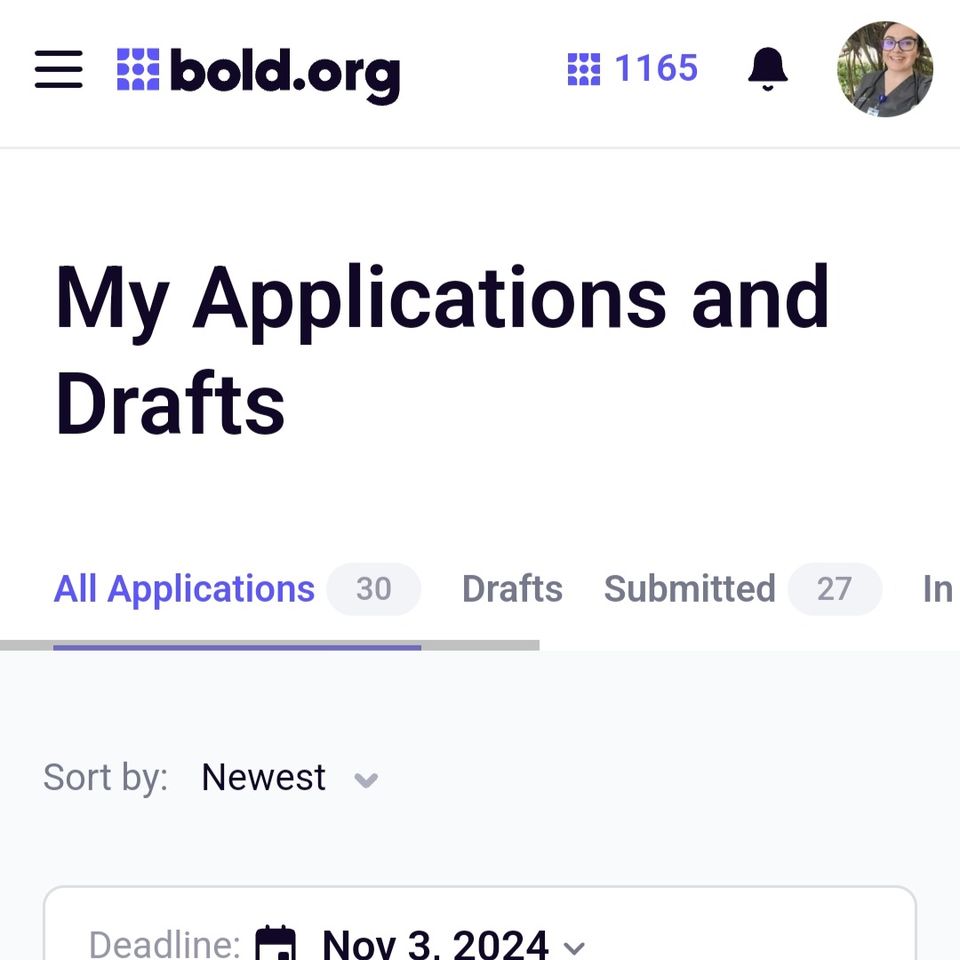Click the deadline calendar icon
Viewport: 960px width, 960px height.
(275, 943)
